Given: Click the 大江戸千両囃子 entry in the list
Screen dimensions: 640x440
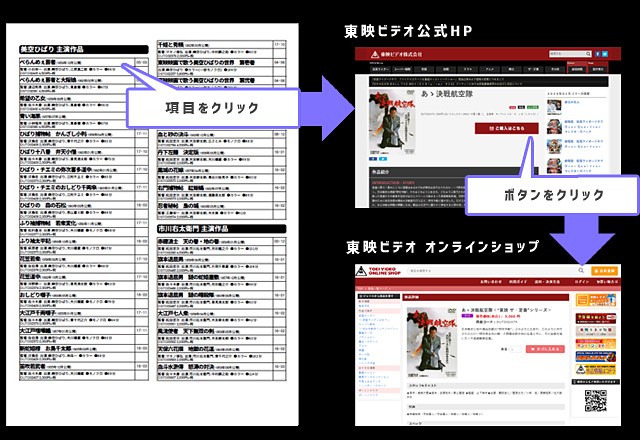Looking at the screenshot, I should tap(84, 317).
